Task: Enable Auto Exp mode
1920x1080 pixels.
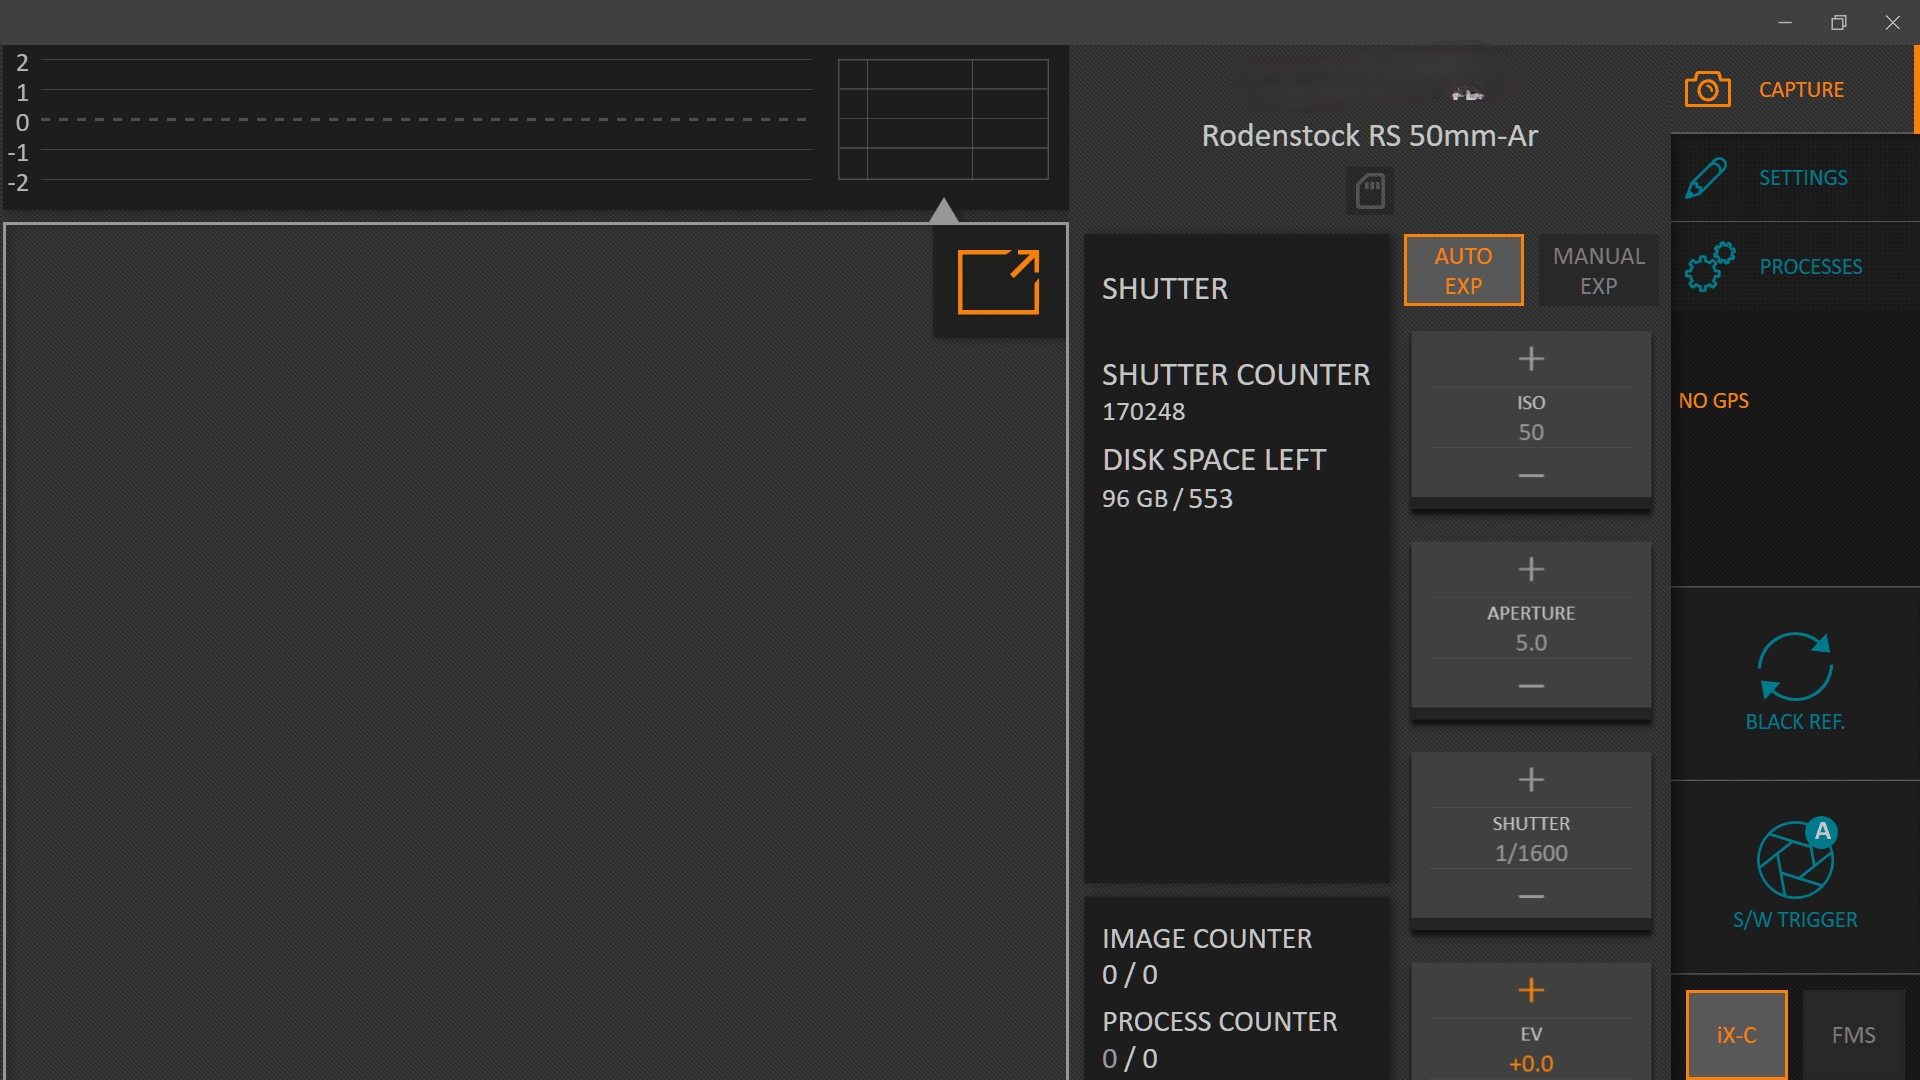Action: pyautogui.click(x=1463, y=270)
